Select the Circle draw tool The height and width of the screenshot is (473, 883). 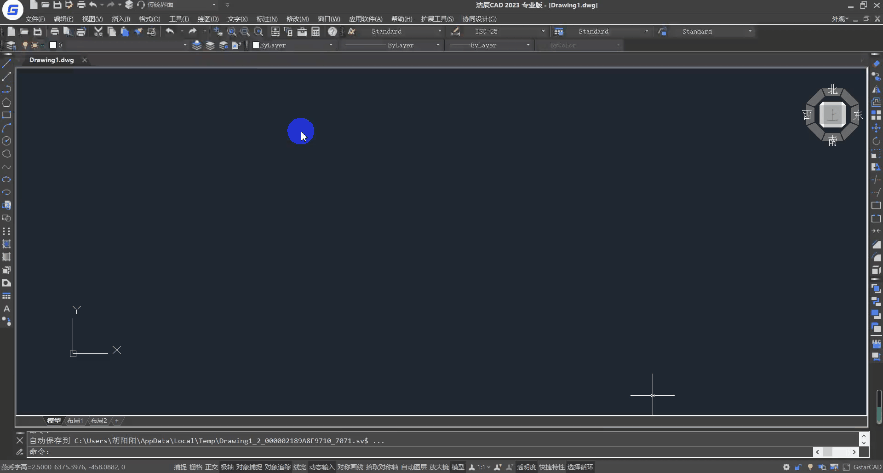click(x=7, y=141)
